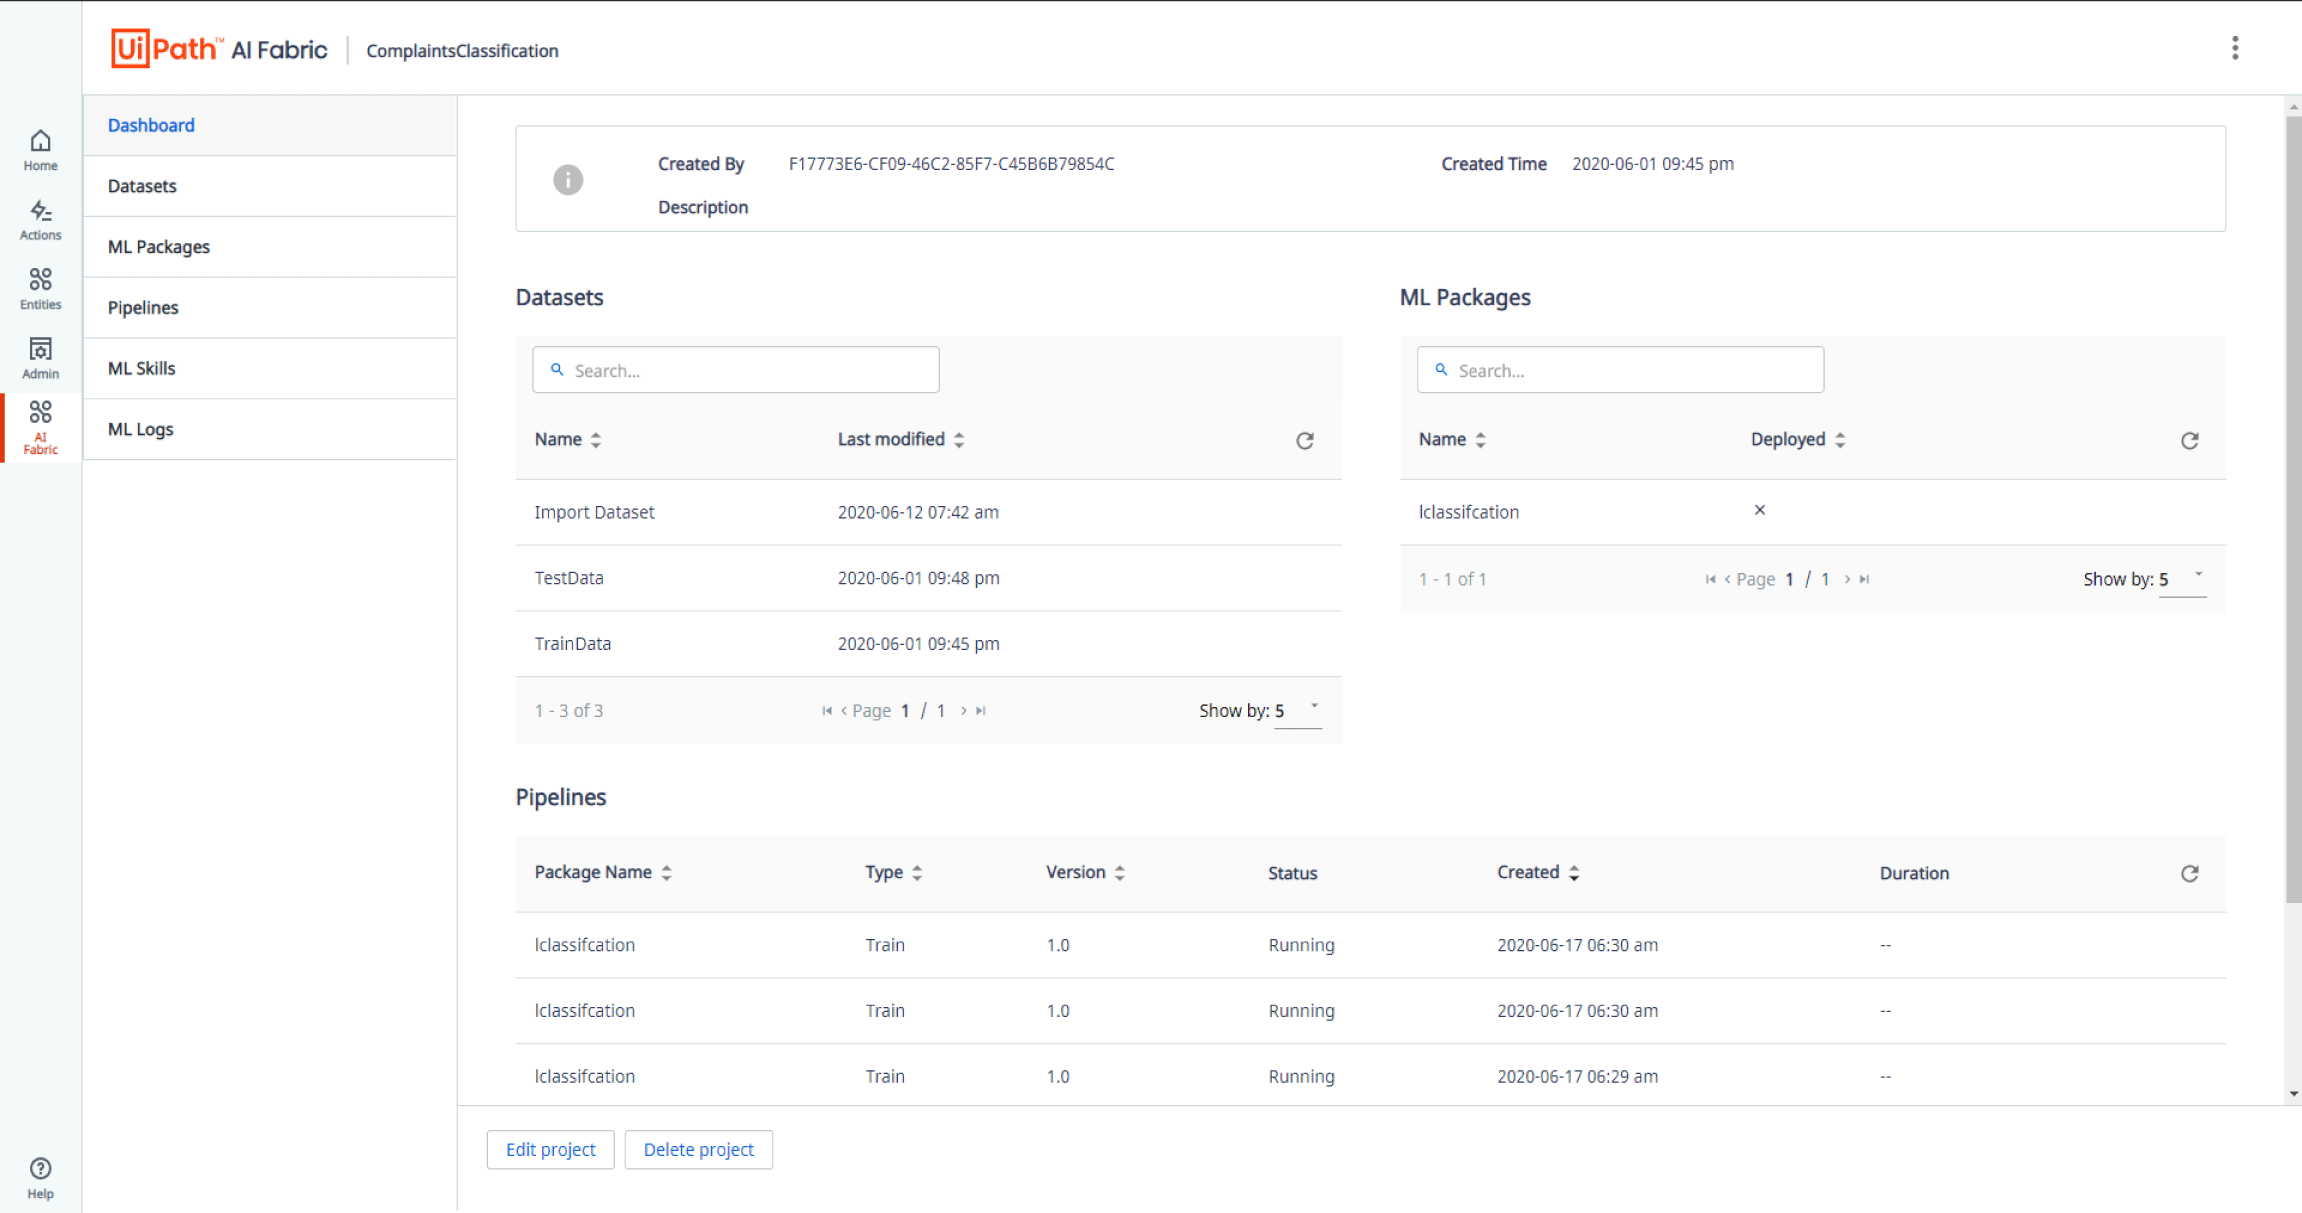Refresh the ML Packages table

pyautogui.click(x=2189, y=440)
